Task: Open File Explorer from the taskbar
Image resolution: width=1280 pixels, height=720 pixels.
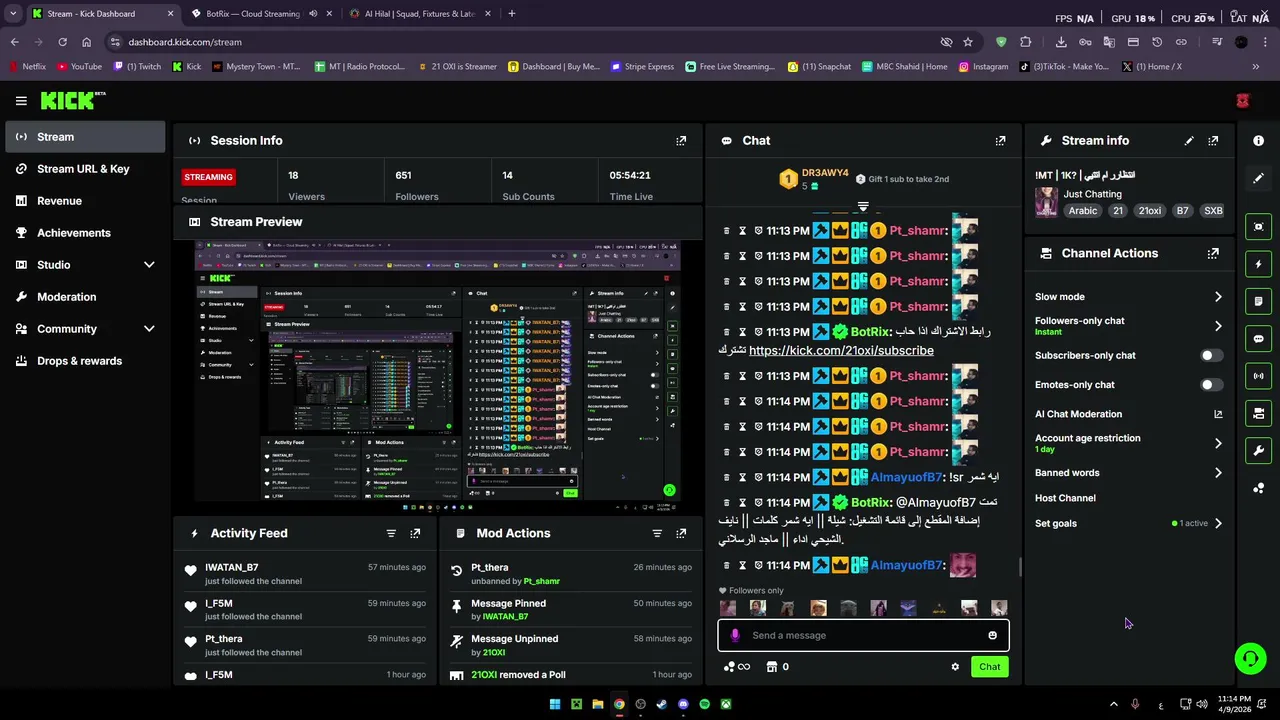Action: (x=597, y=704)
